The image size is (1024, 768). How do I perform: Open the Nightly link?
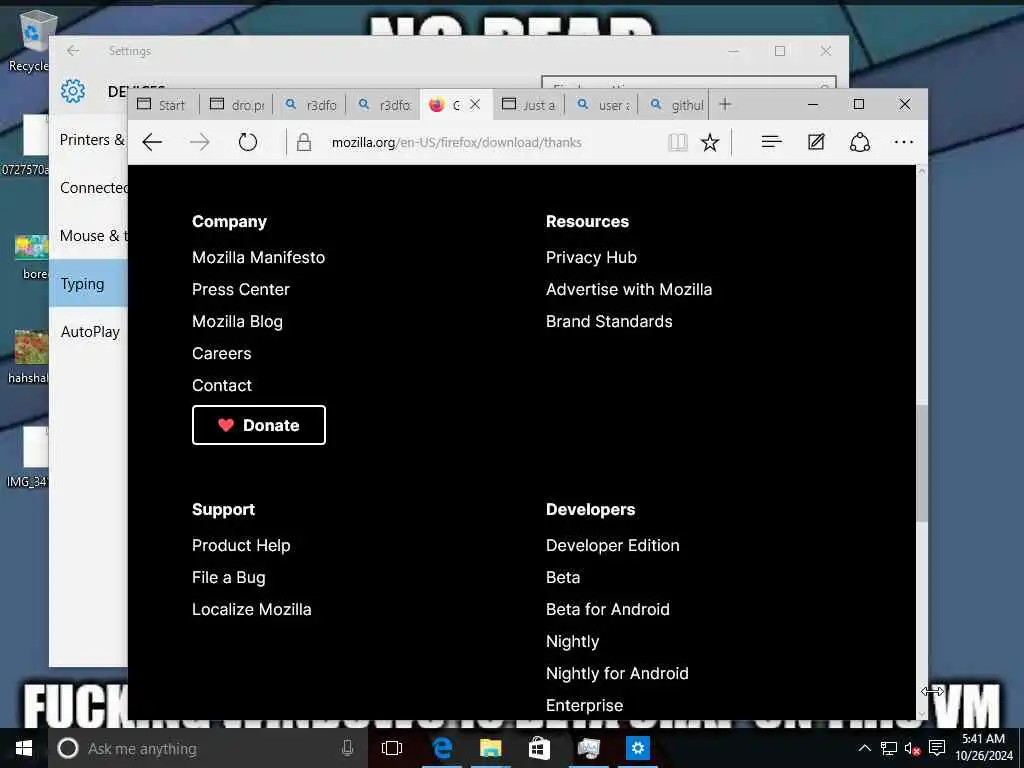pos(573,641)
